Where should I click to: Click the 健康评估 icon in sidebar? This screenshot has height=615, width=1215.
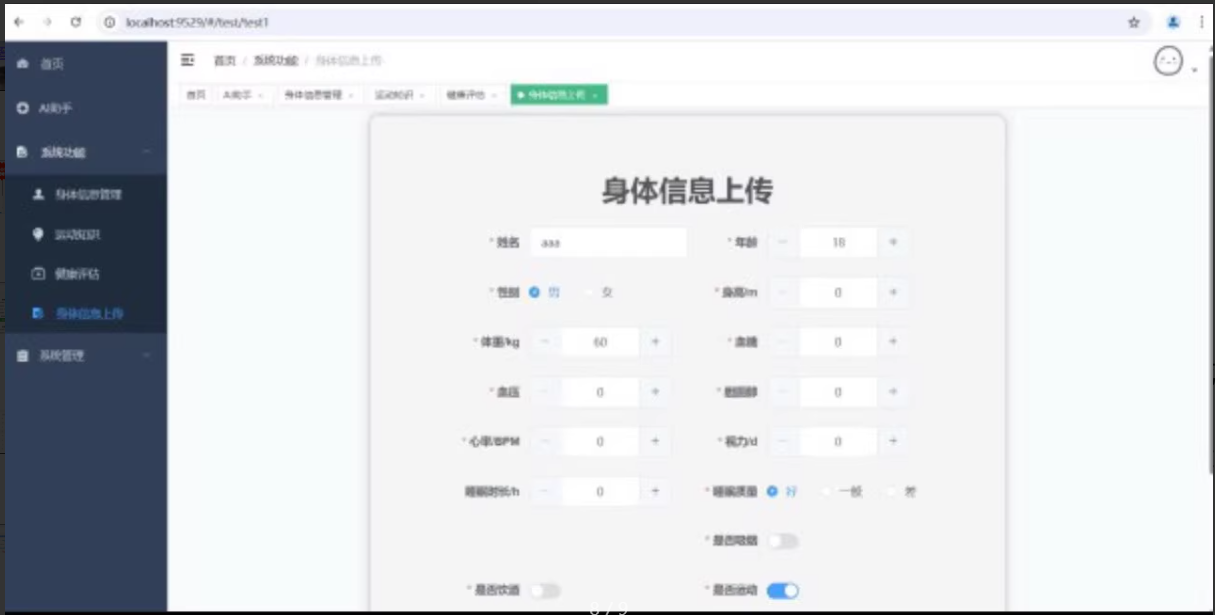pyautogui.click(x=39, y=273)
